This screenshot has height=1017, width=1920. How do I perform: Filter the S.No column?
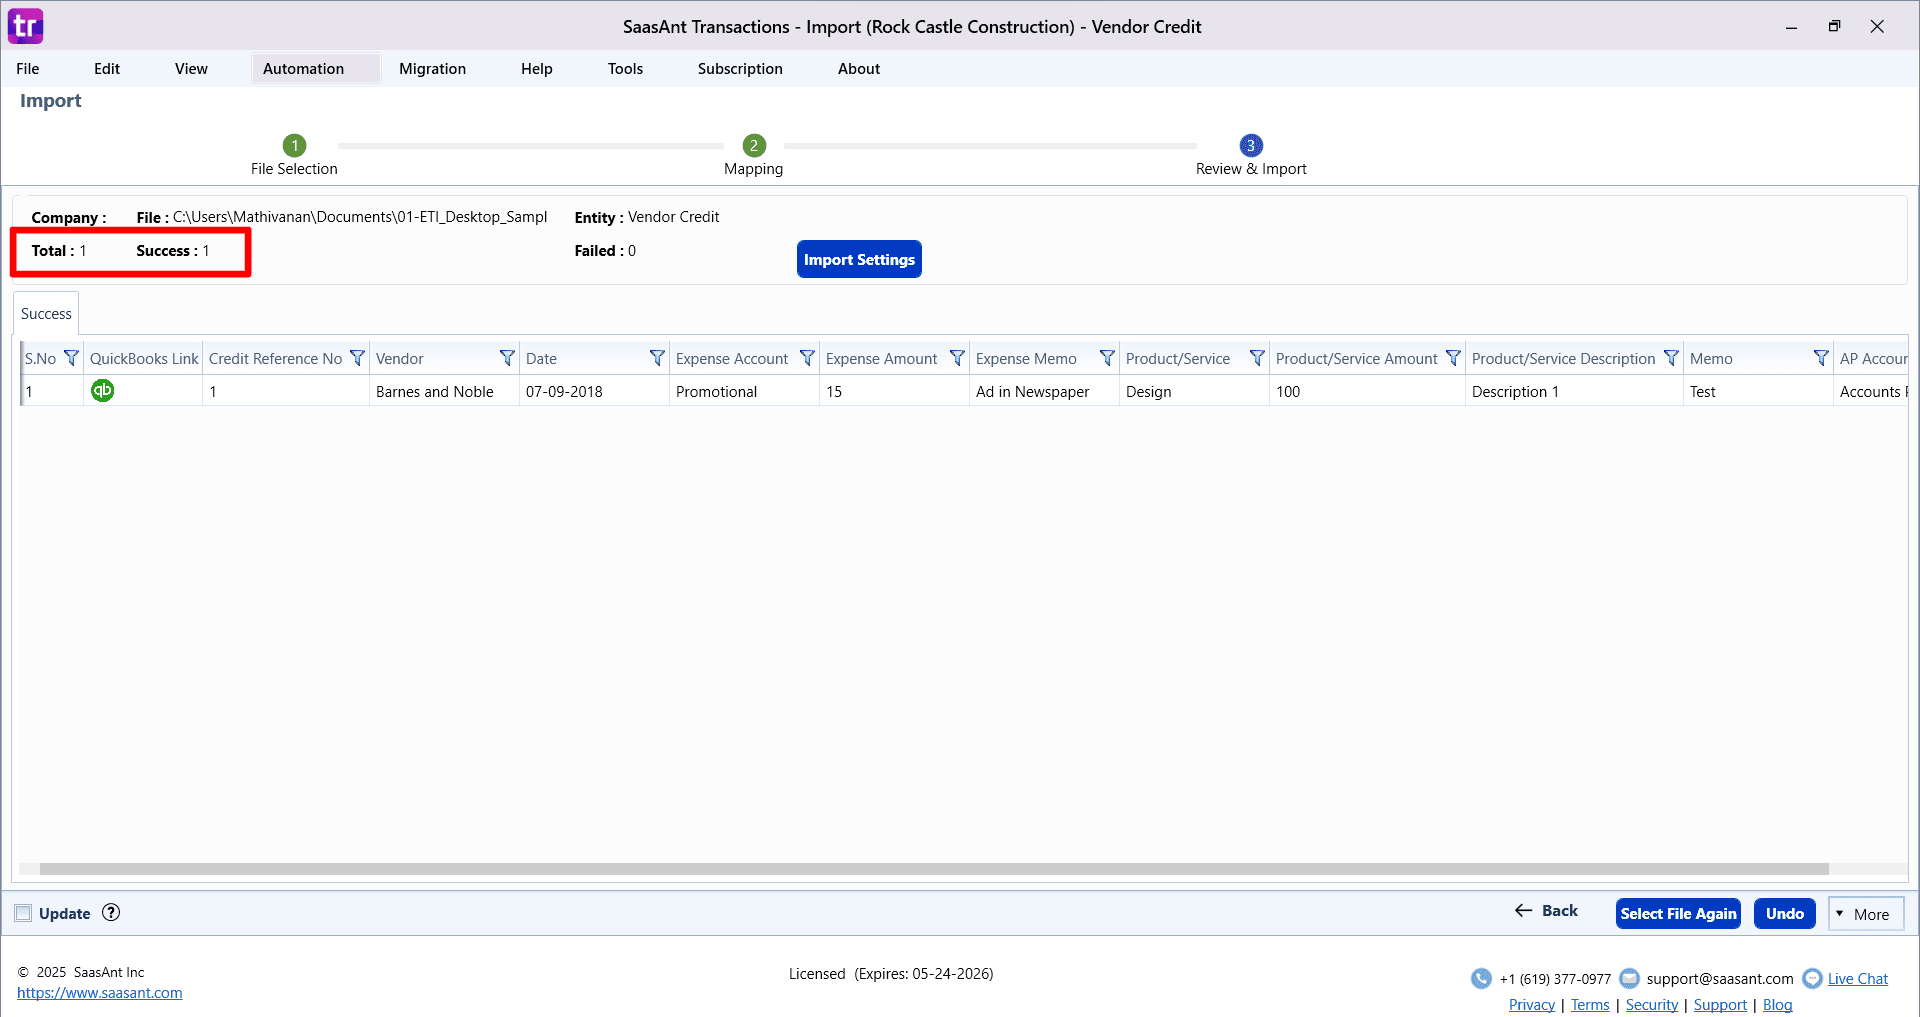(x=71, y=358)
